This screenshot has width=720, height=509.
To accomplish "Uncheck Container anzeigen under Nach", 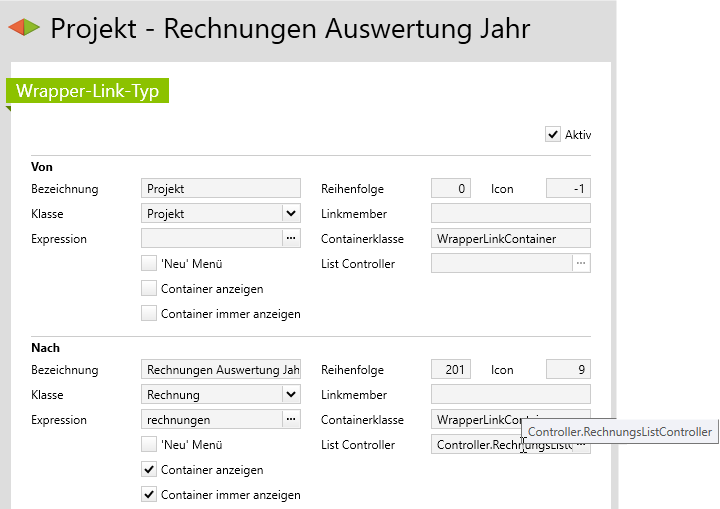I will [149, 470].
